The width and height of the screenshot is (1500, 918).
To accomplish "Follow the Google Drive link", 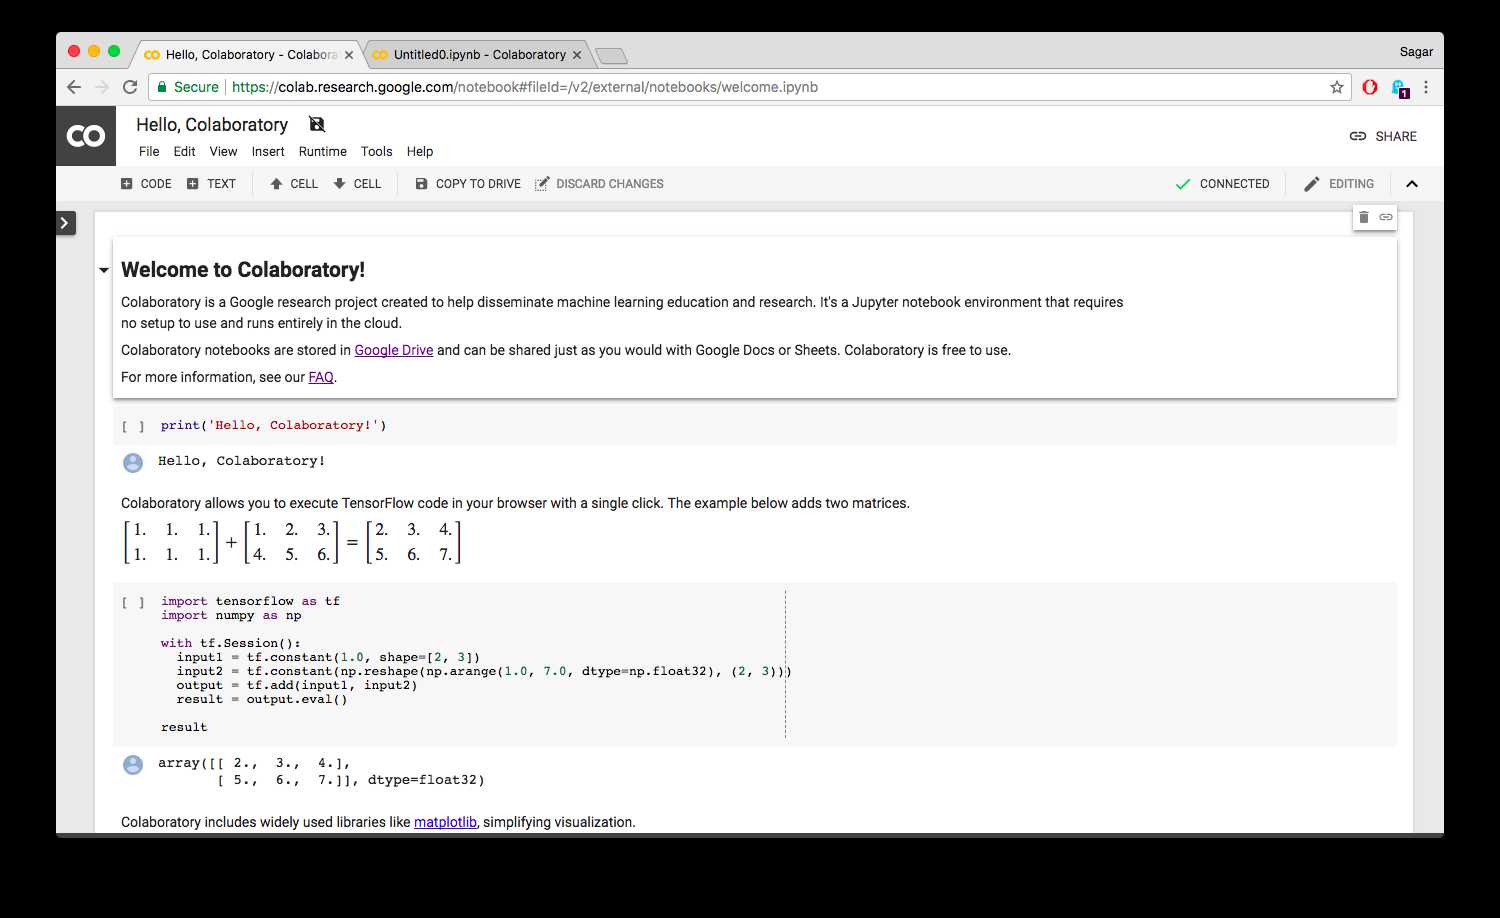I will (394, 350).
